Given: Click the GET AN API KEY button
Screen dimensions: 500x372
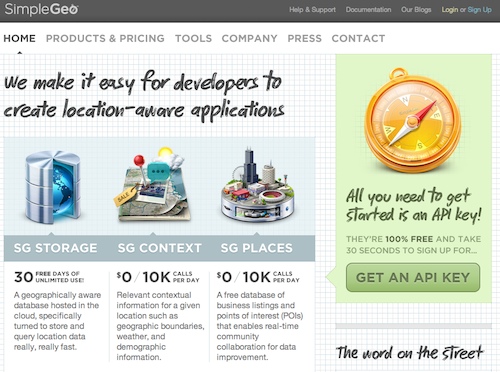Looking at the screenshot, I should pos(413,277).
